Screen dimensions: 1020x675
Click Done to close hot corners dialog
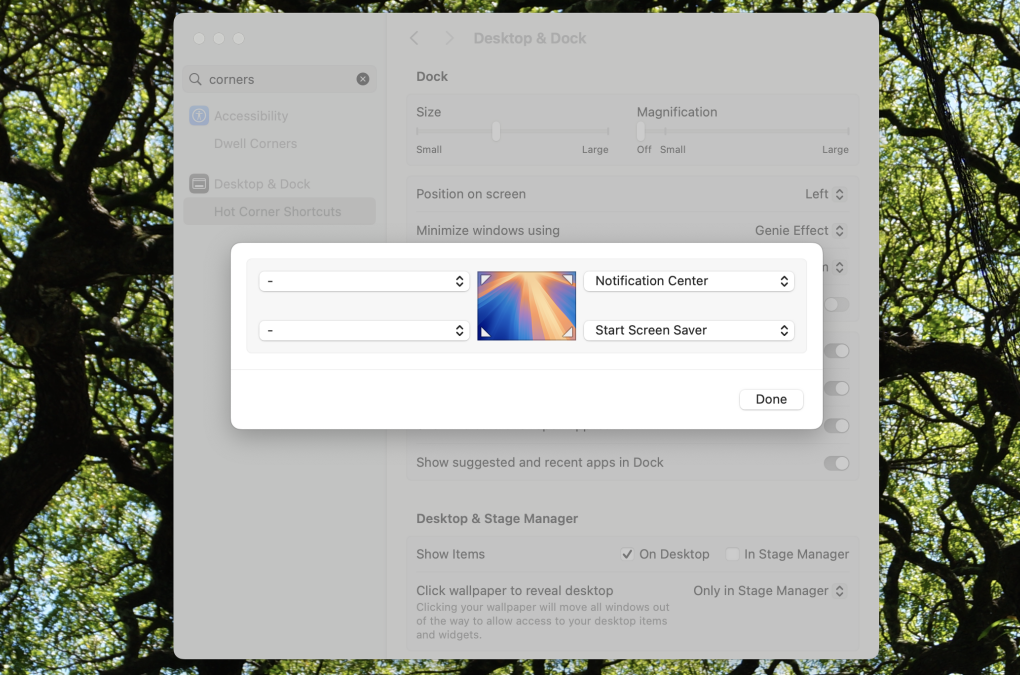[x=771, y=399]
